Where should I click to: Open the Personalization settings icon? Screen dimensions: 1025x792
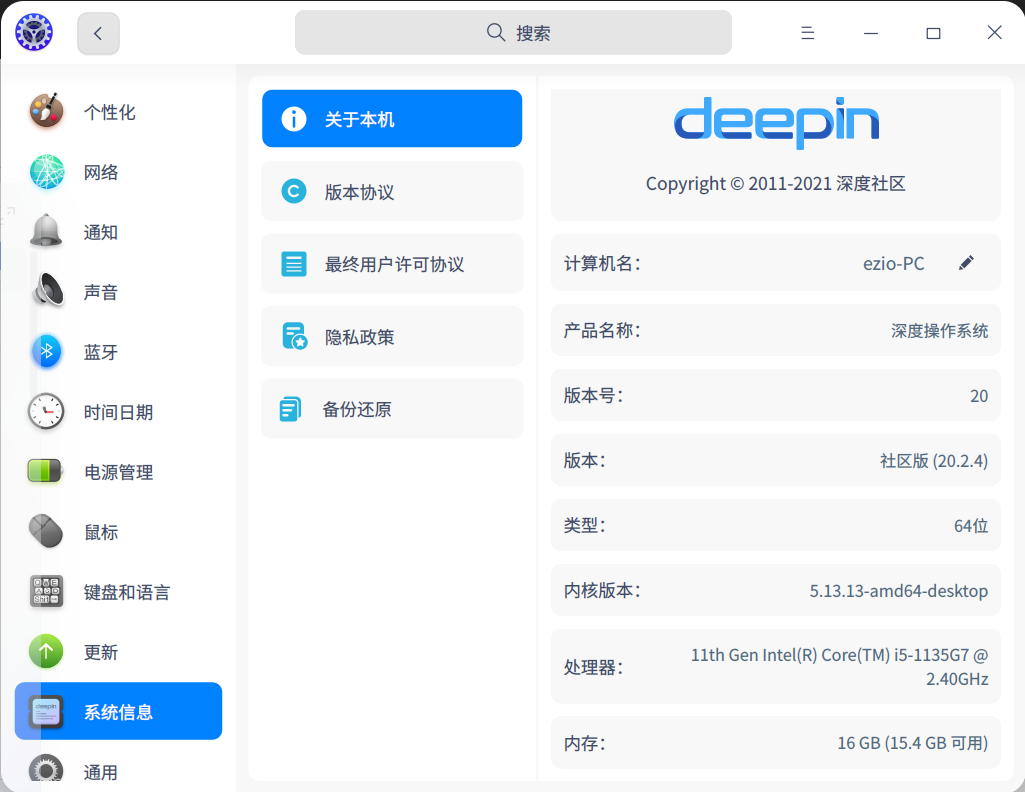(46, 112)
